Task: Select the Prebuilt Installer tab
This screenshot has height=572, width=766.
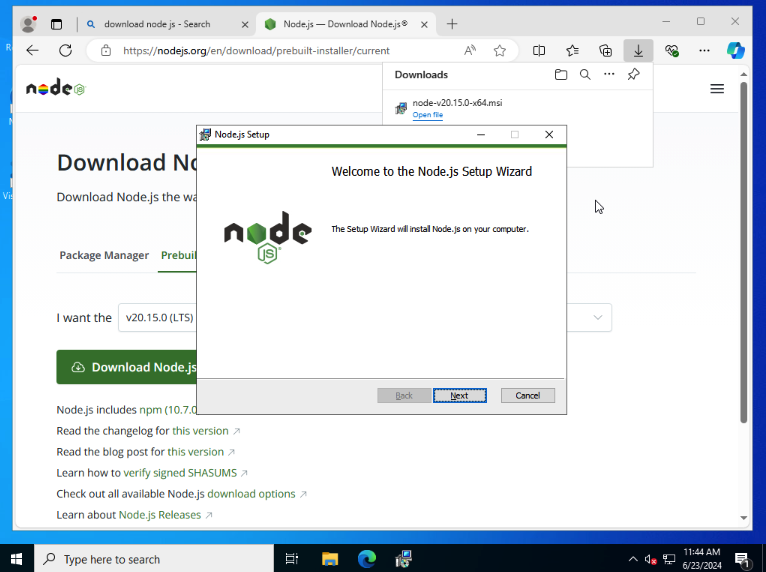Action: click(178, 255)
